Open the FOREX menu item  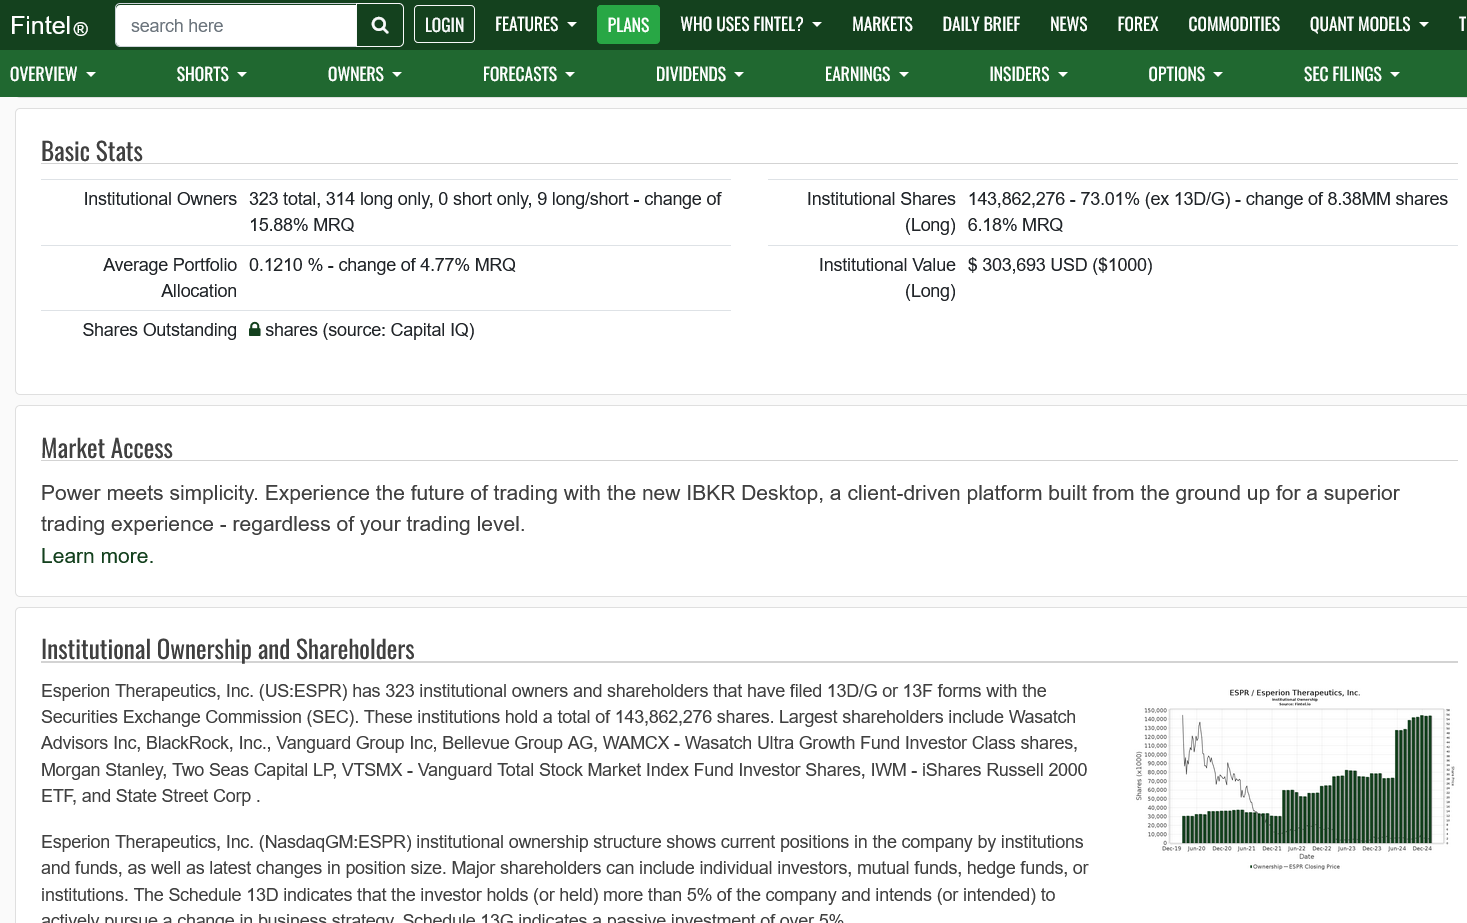click(x=1137, y=24)
